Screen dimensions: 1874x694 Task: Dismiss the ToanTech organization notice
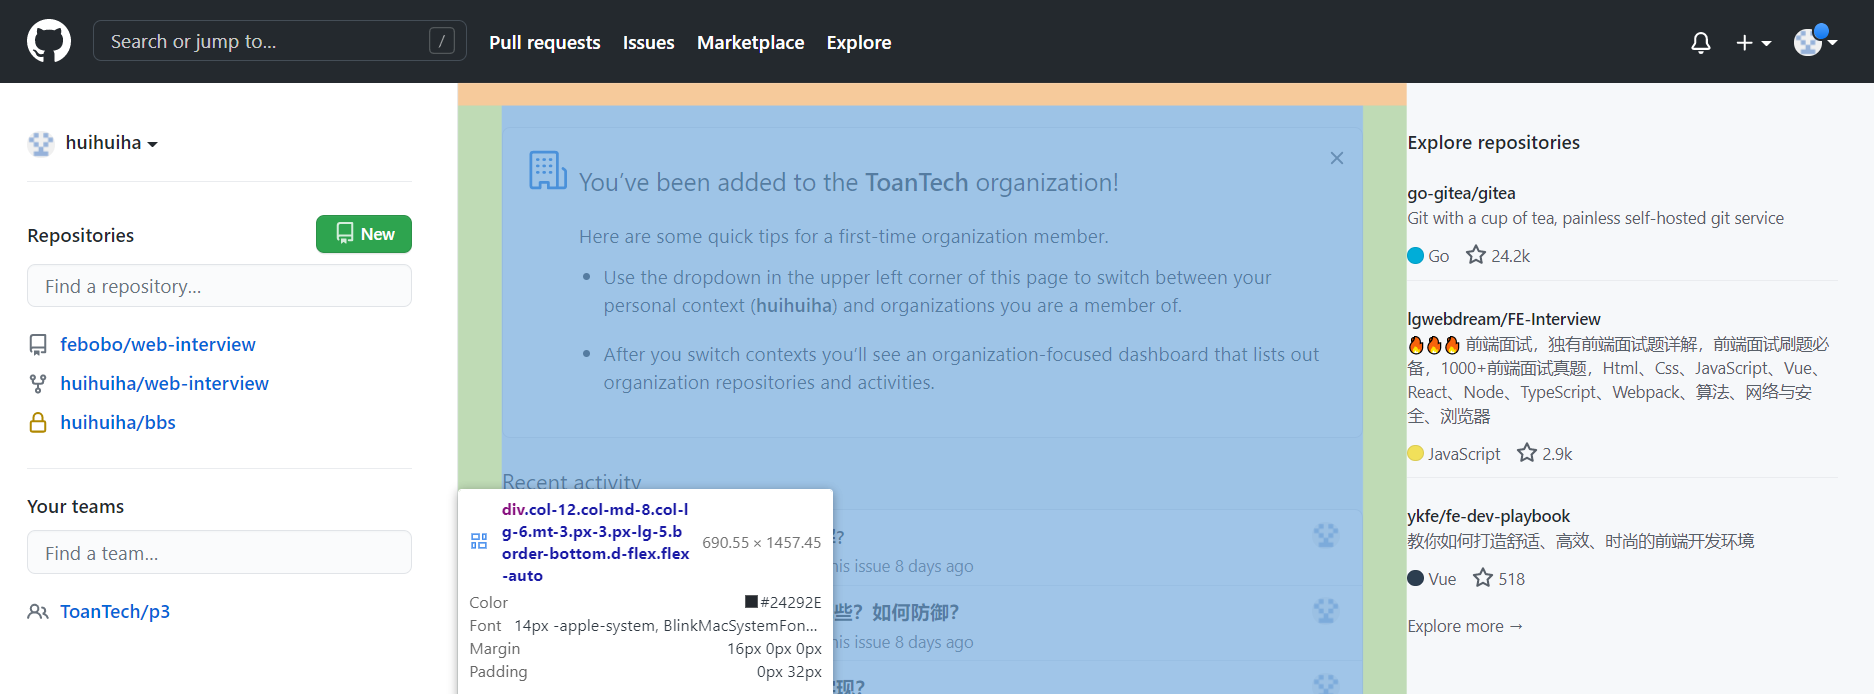tap(1336, 158)
